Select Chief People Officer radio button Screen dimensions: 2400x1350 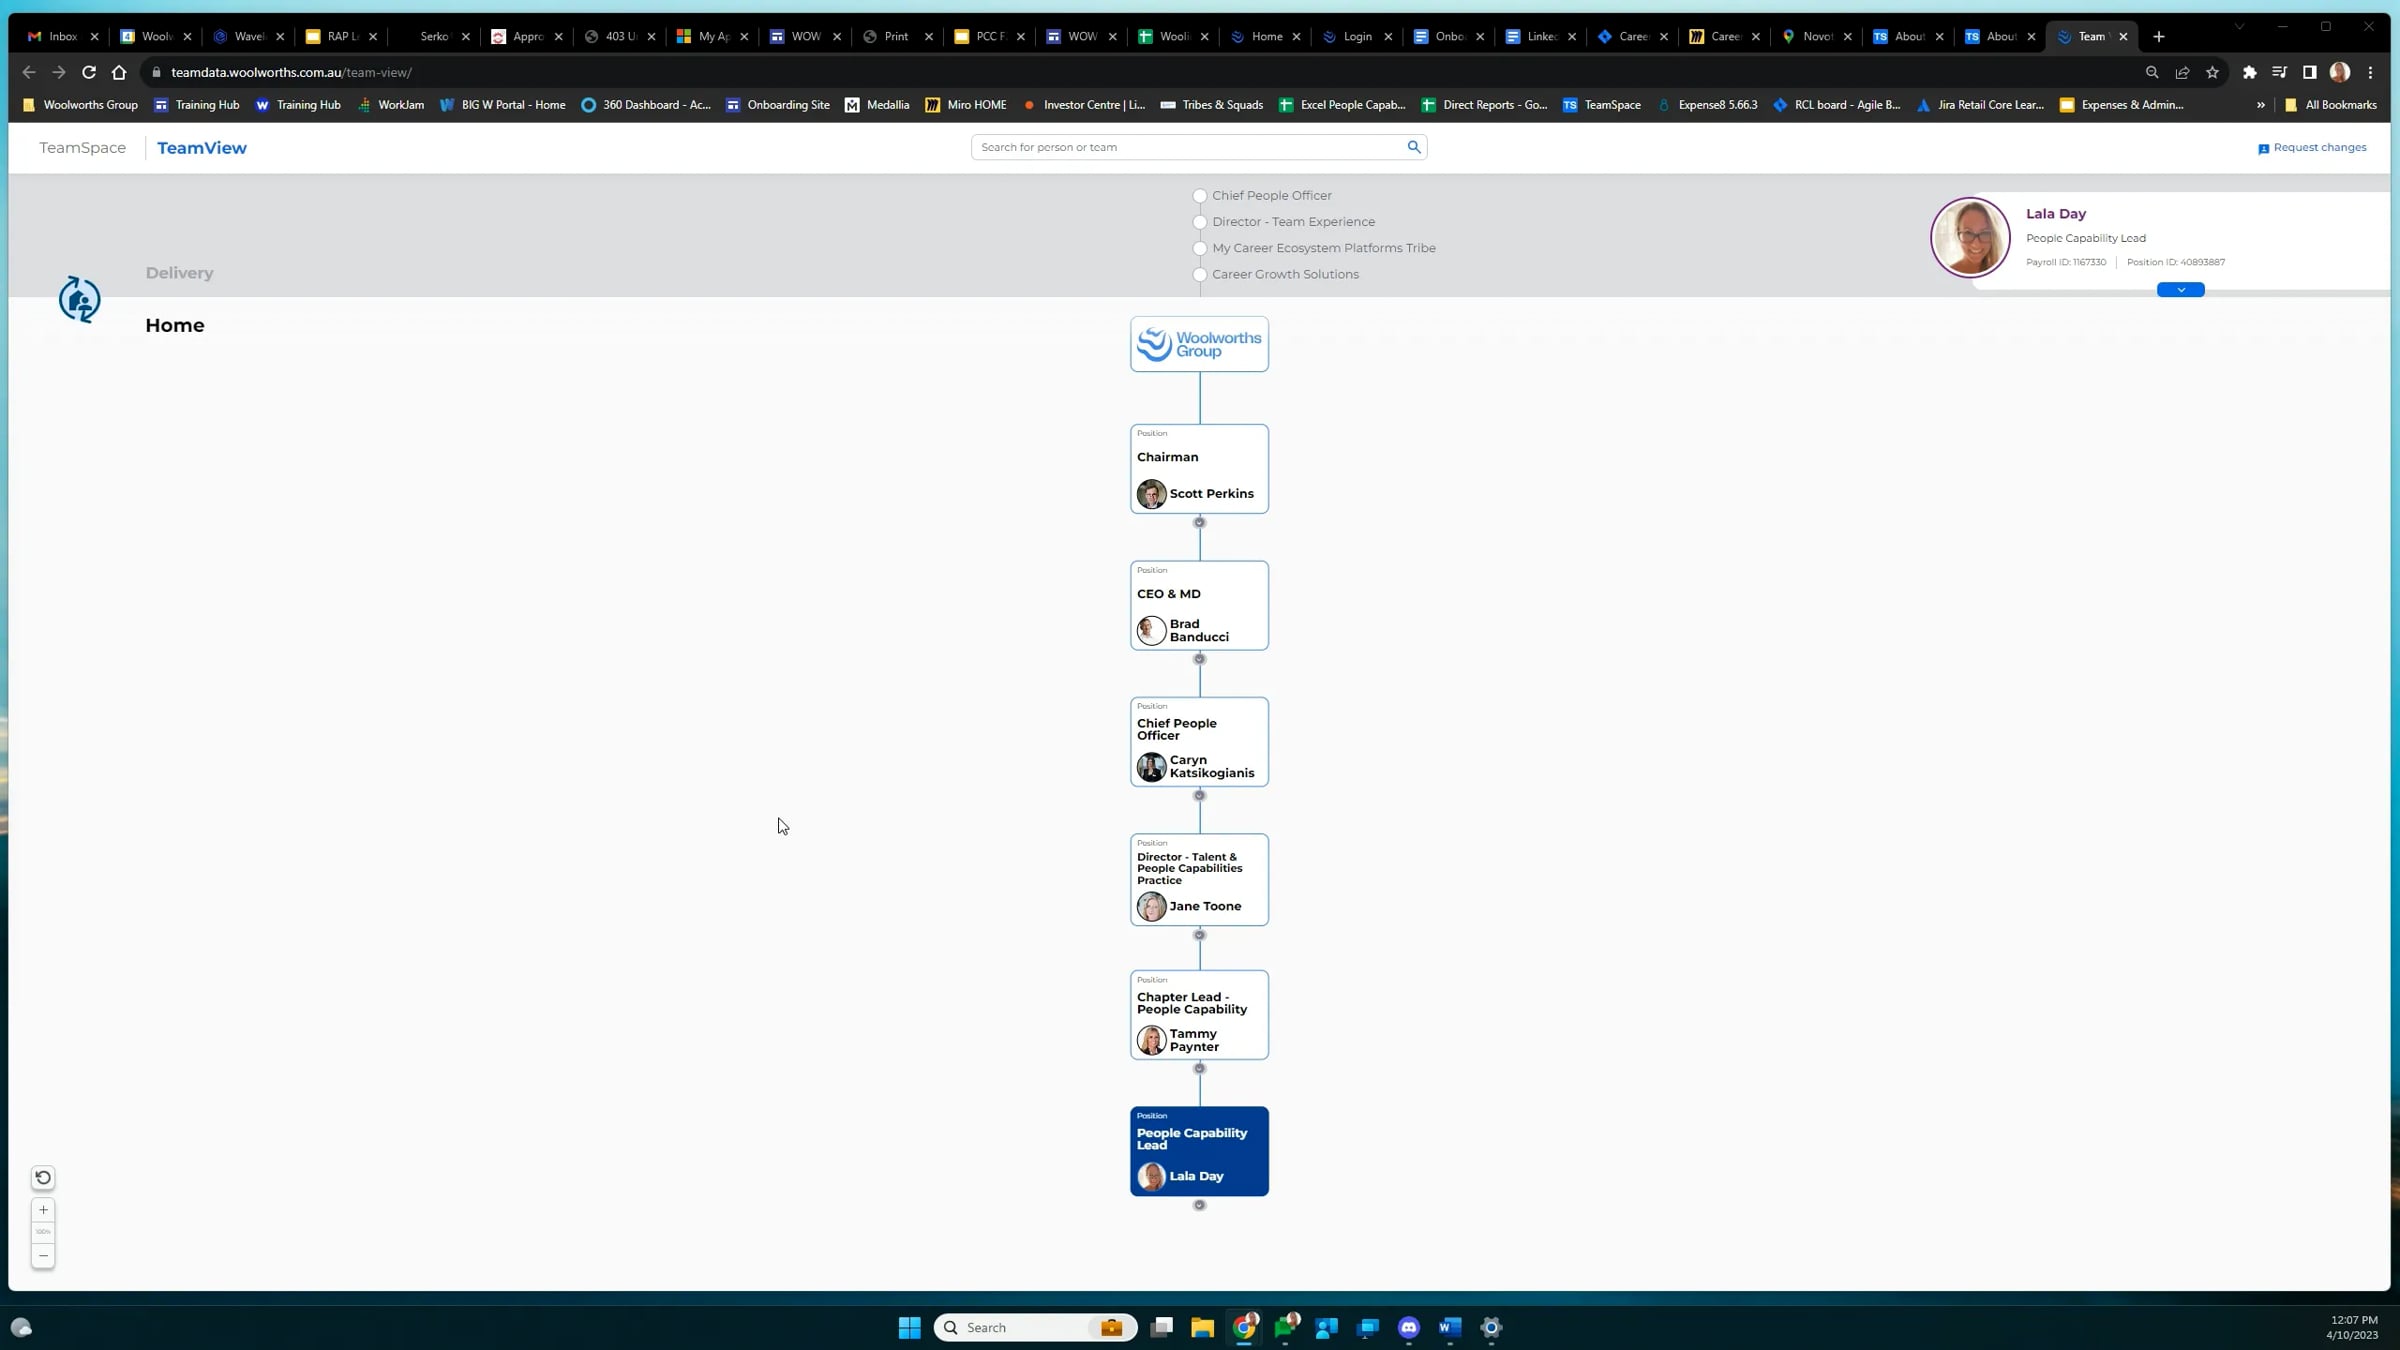coord(1199,196)
